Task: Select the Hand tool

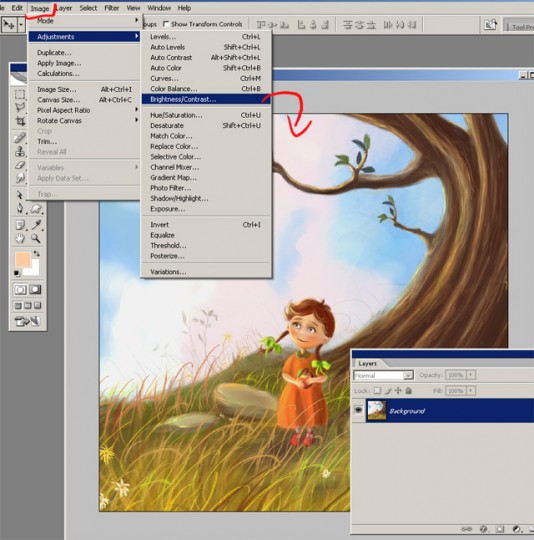Action: pyautogui.click(x=20, y=238)
